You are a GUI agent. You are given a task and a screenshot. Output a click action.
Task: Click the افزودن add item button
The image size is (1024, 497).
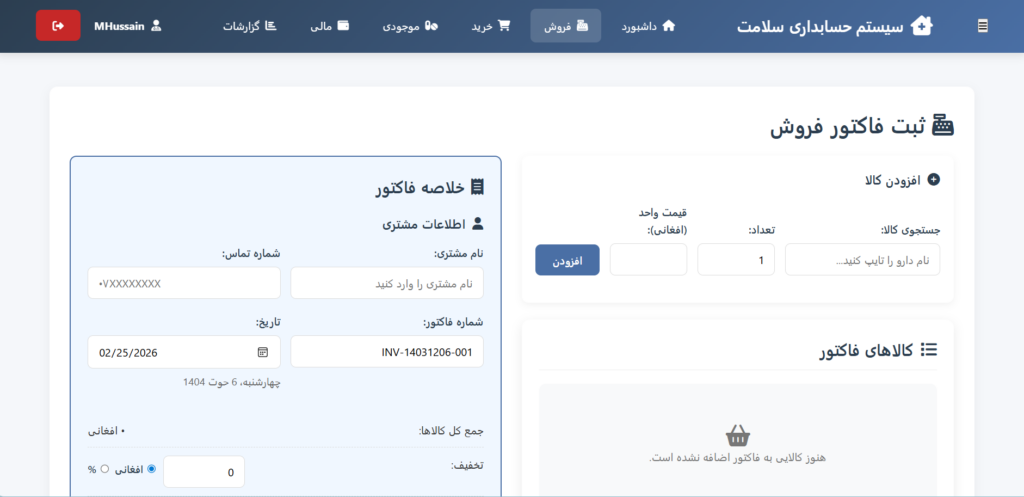point(568,260)
